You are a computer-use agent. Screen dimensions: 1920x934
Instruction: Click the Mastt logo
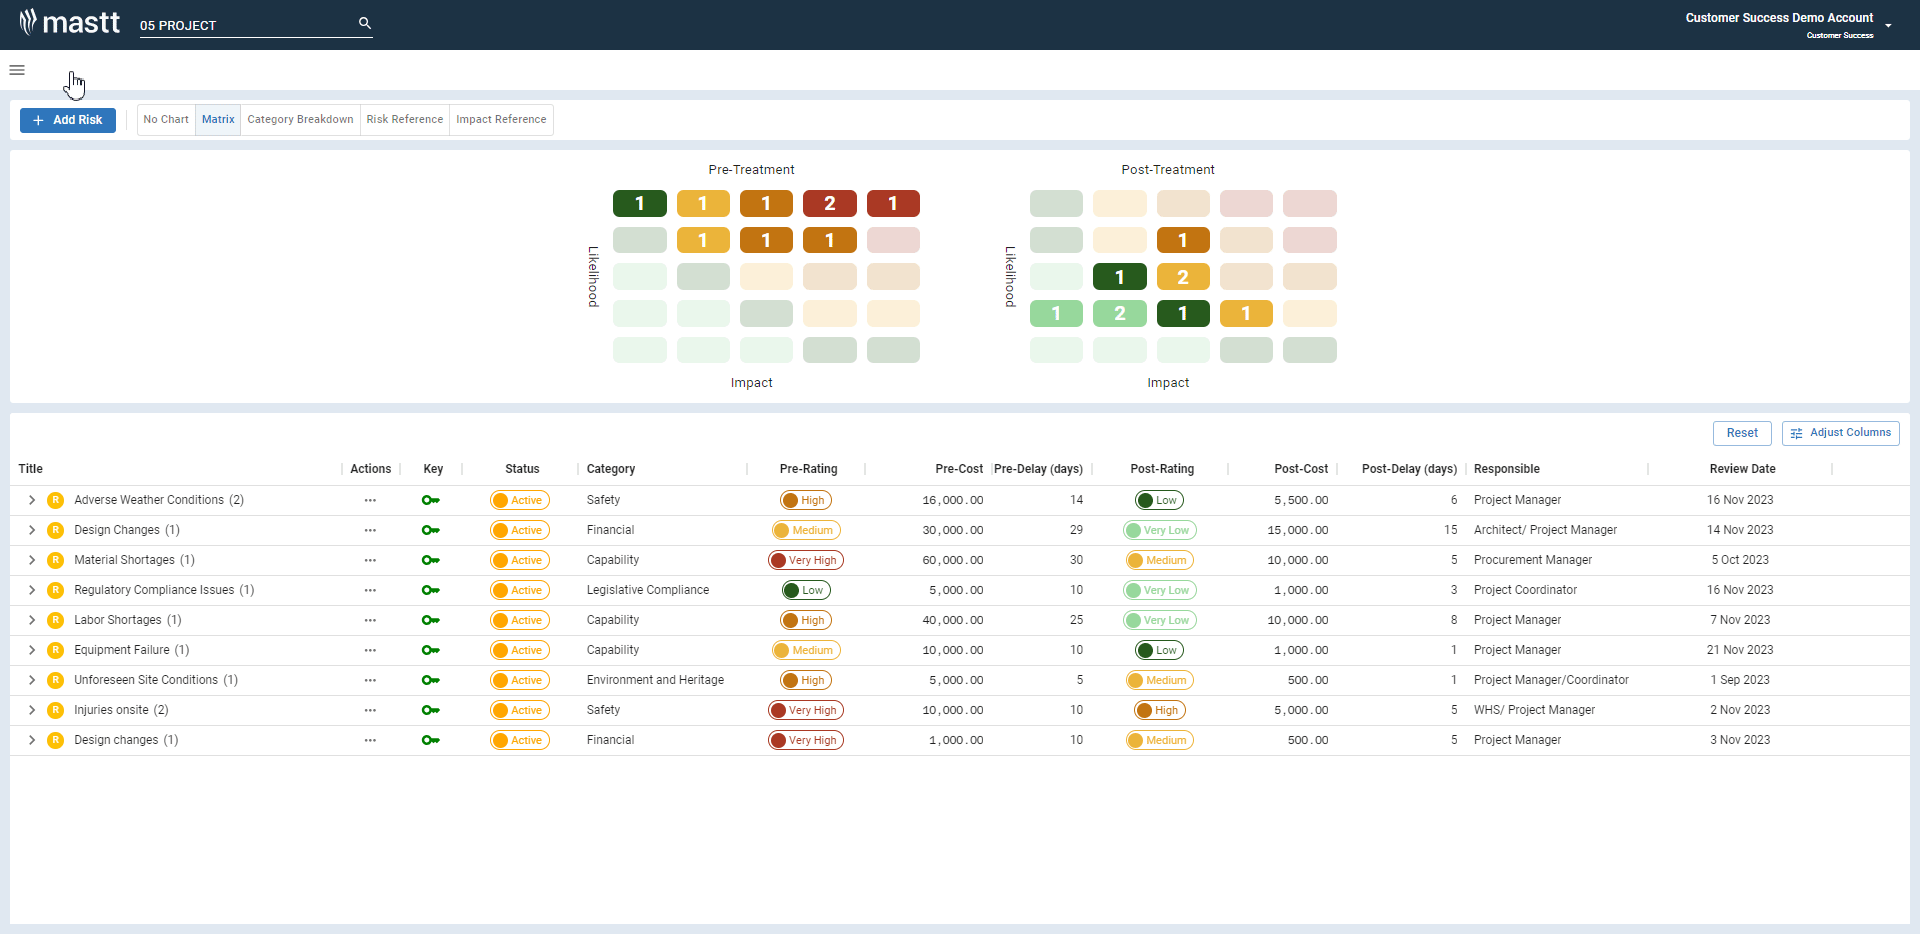tap(70, 22)
